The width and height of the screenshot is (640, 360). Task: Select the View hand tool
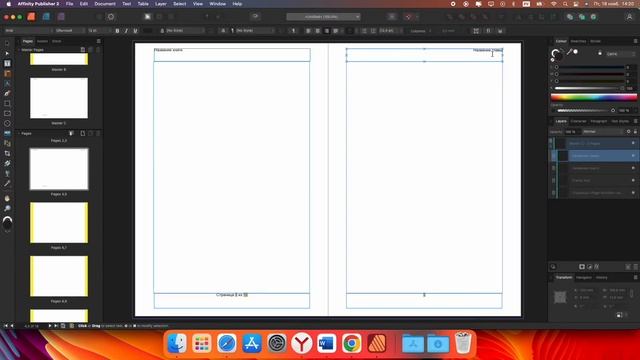pyautogui.click(x=7, y=198)
